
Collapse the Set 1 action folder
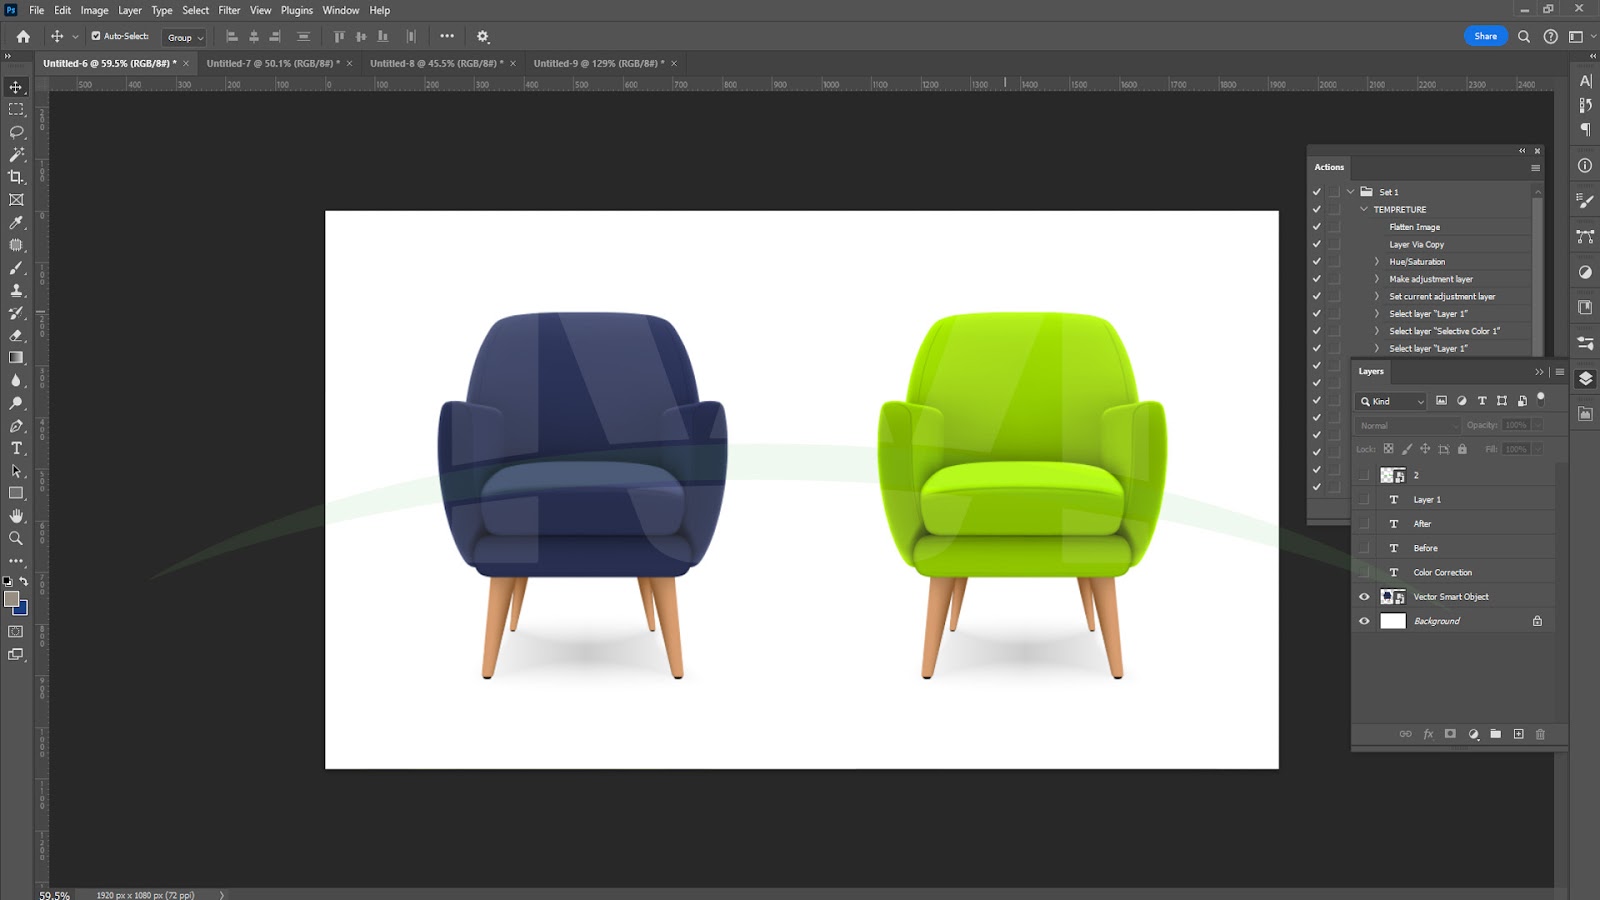1351,192
